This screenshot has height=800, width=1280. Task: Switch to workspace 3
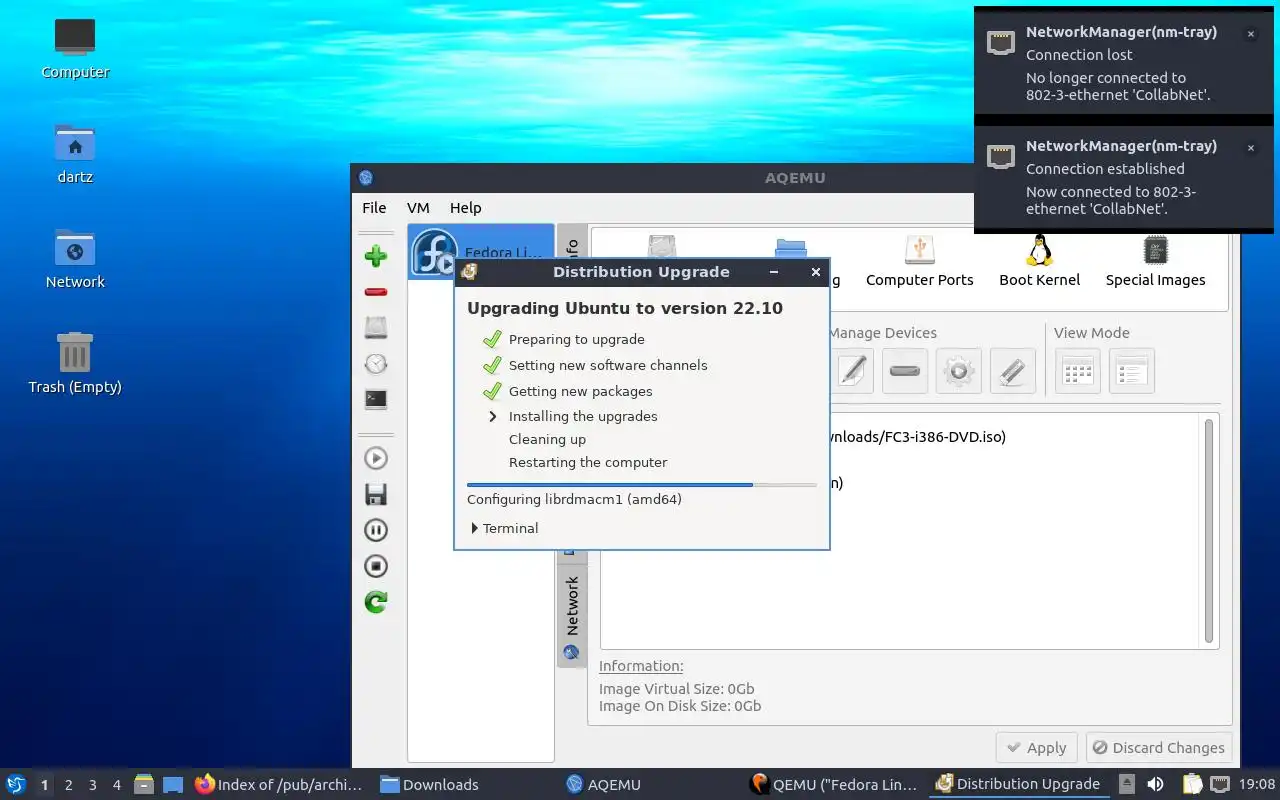pyautogui.click(x=92, y=785)
